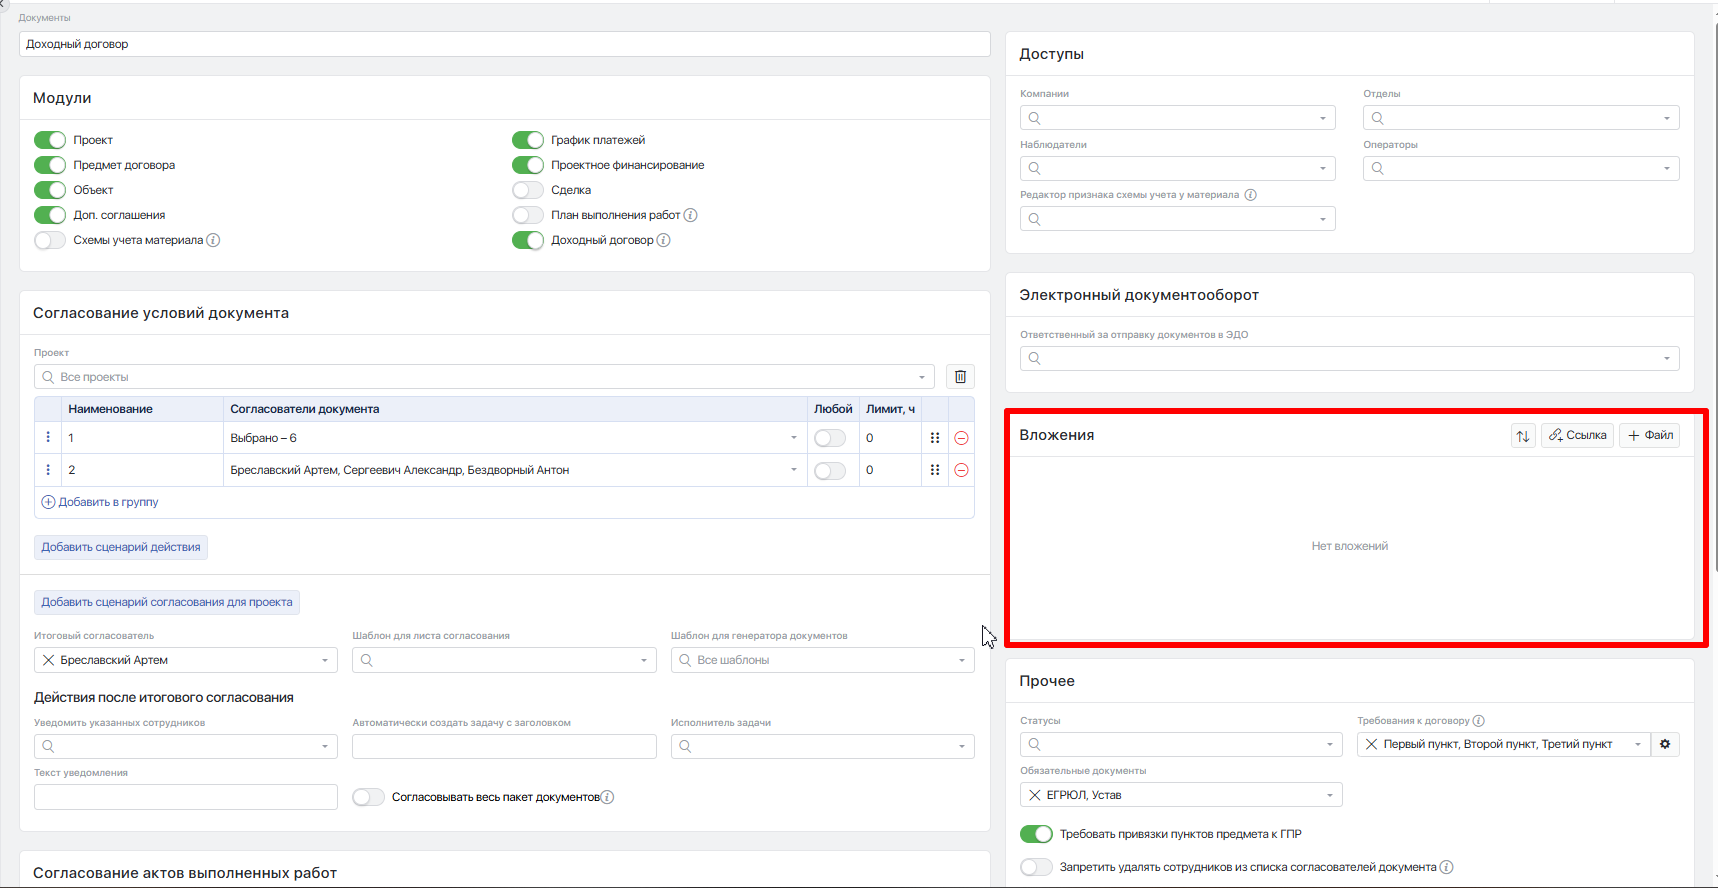This screenshot has width=1718, height=888.
Task: Remove approval row 1 with red minus icon
Action: [961, 438]
